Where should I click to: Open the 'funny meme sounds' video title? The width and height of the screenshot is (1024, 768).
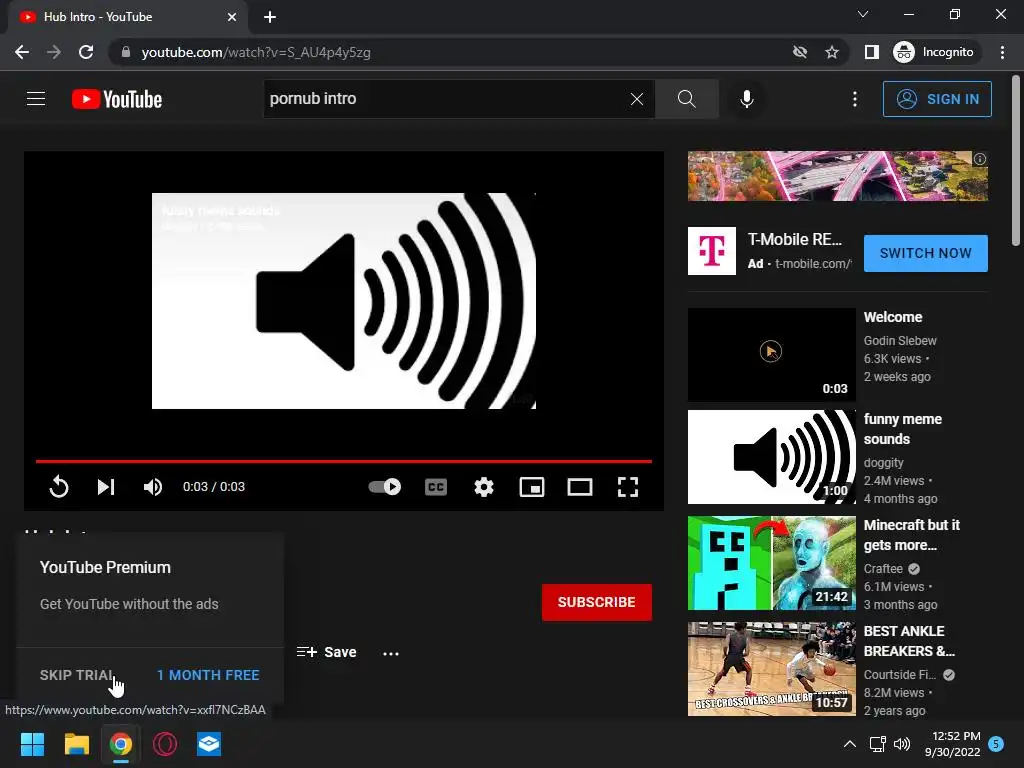coord(903,428)
